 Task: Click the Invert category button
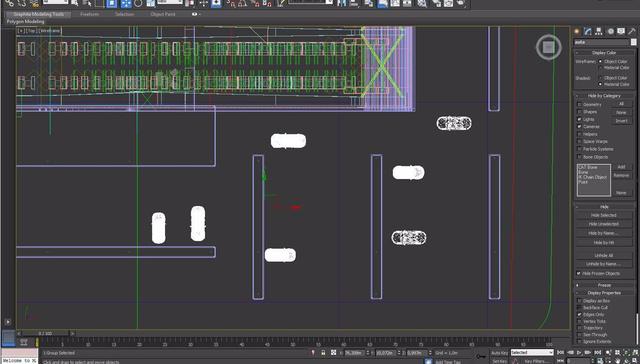tap(621, 121)
